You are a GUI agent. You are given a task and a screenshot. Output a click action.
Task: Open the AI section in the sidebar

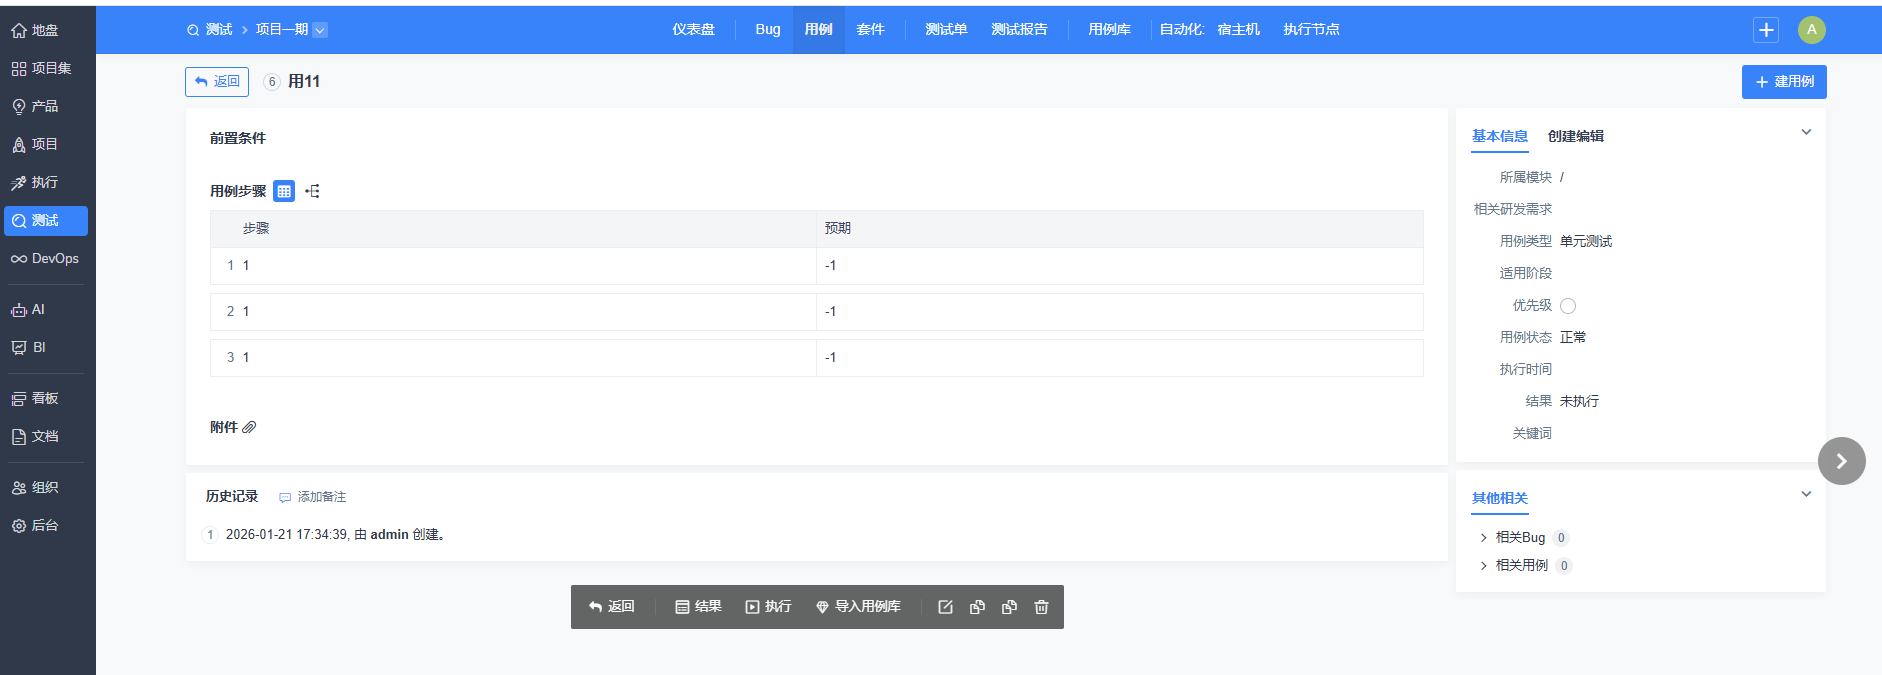click(29, 310)
